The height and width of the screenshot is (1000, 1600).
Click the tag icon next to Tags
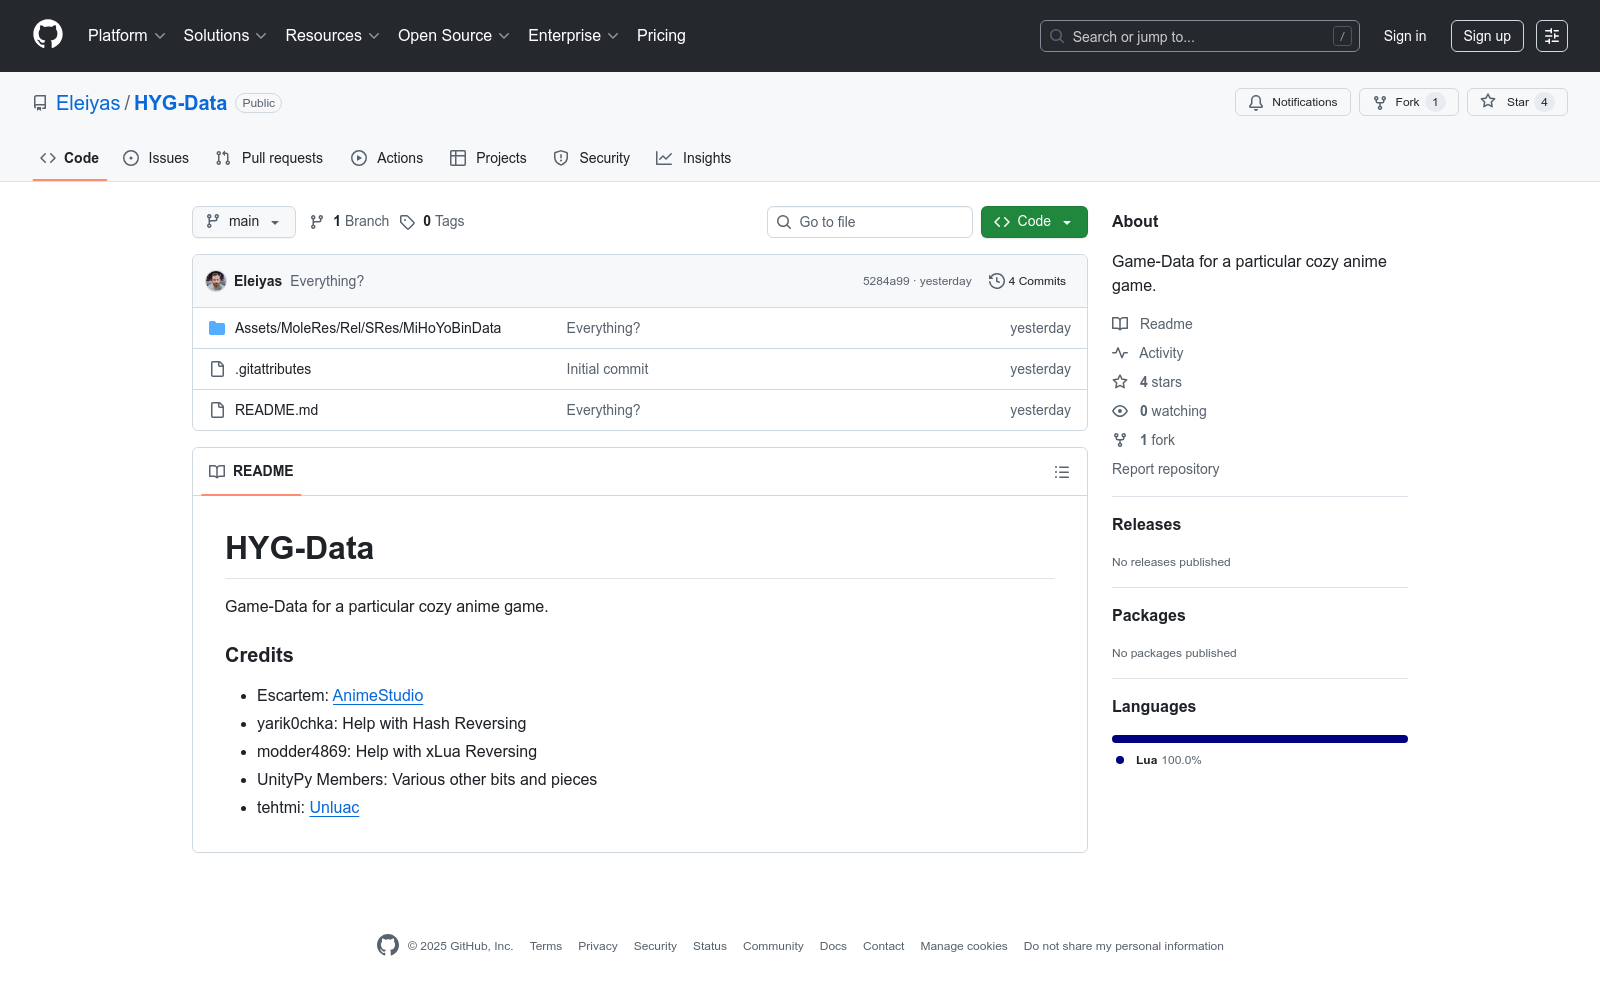click(407, 222)
